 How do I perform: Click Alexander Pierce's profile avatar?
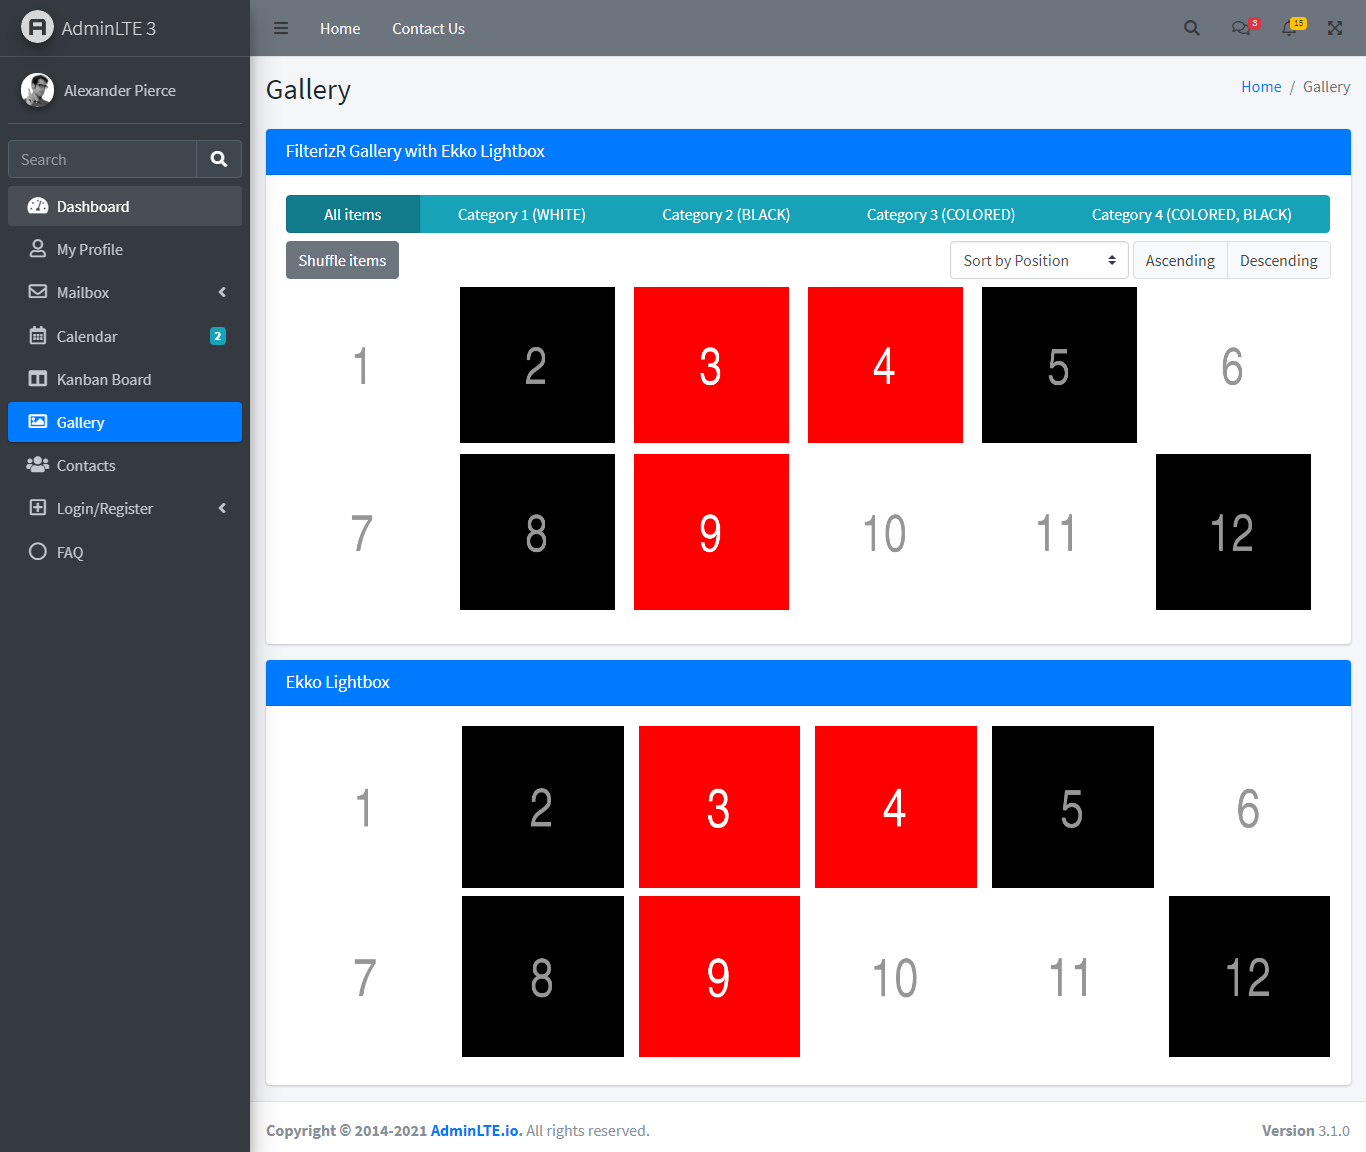point(37,90)
